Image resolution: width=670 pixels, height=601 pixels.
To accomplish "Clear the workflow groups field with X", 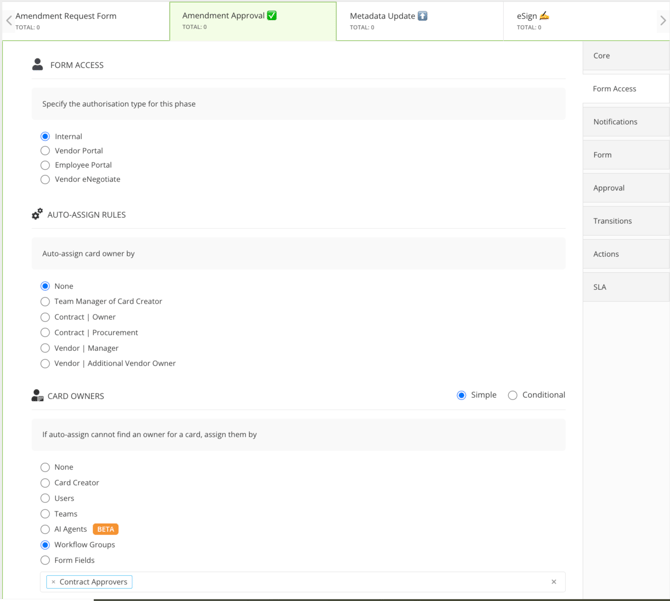I will pos(554,582).
